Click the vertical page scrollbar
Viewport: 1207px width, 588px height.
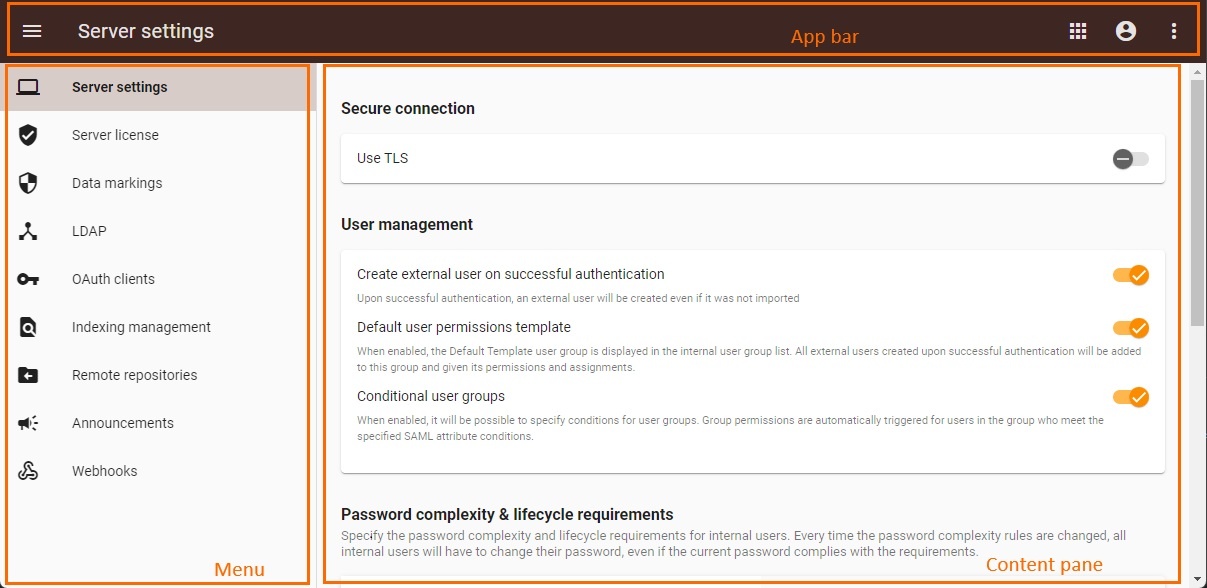pyautogui.click(x=1197, y=200)
